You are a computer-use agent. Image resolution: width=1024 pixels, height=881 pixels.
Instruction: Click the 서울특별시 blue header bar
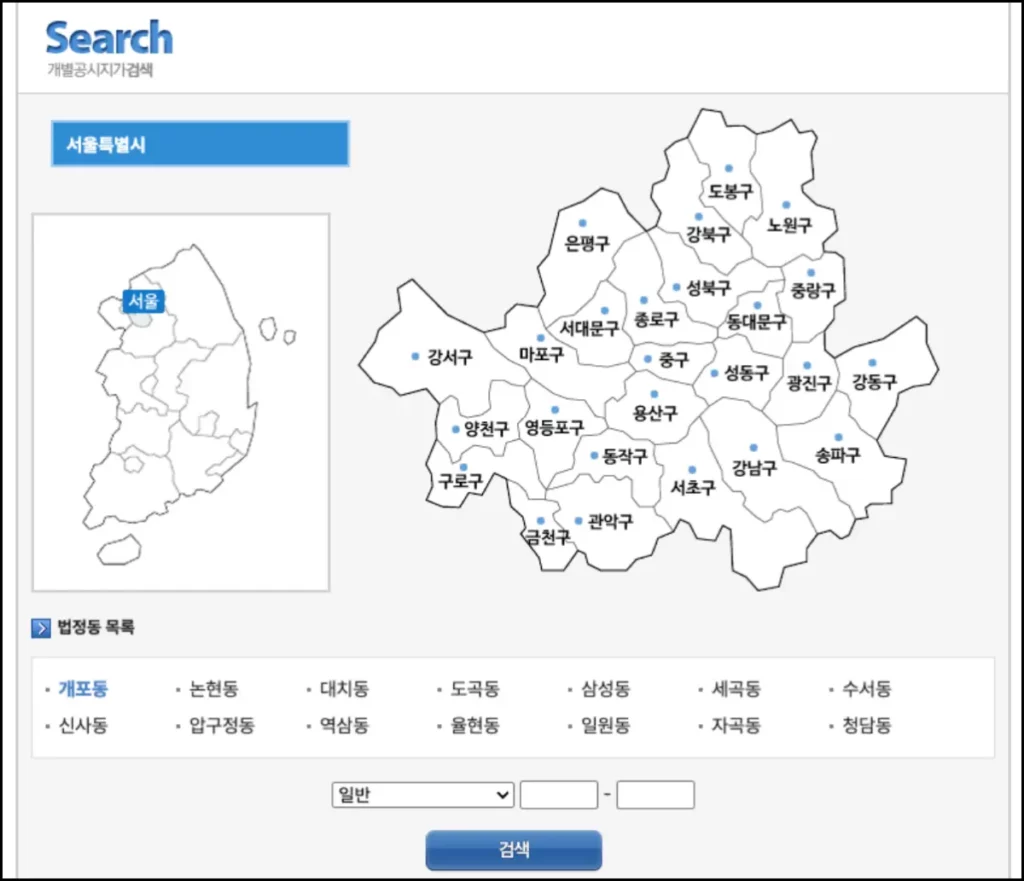coord(200,144)
